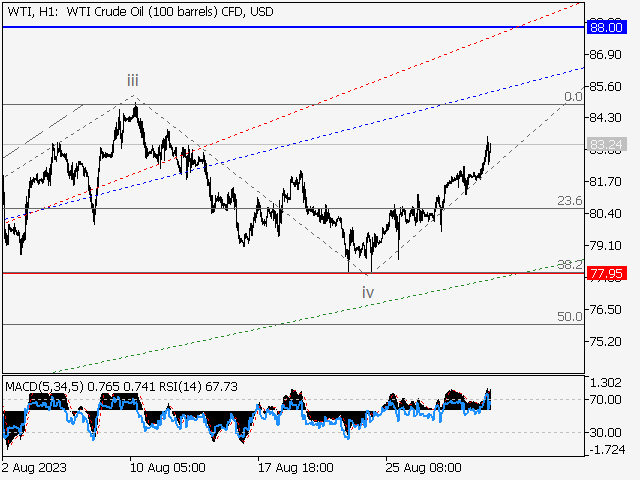
Task: Click the Fibonacci 50.0 level label
Action: coord(570,316)
